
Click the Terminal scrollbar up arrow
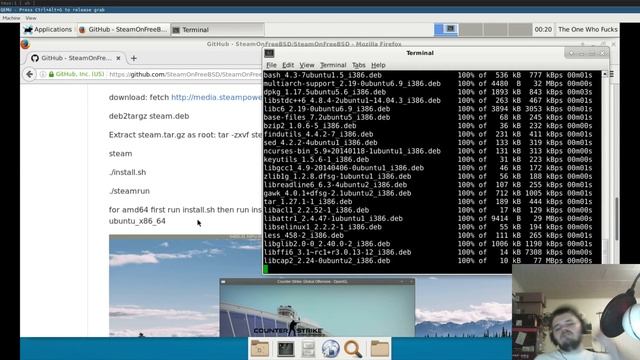pyautogui.click(x=605, y=74)
